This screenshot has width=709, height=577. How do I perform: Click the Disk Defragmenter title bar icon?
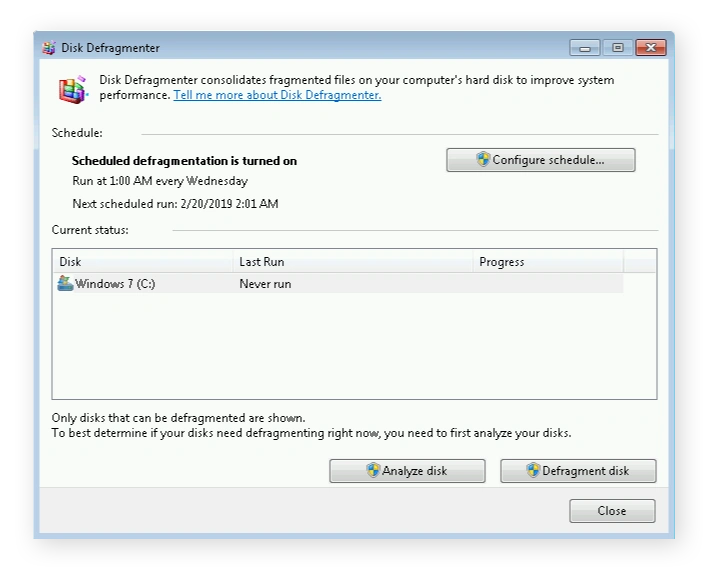coord(49,47)
